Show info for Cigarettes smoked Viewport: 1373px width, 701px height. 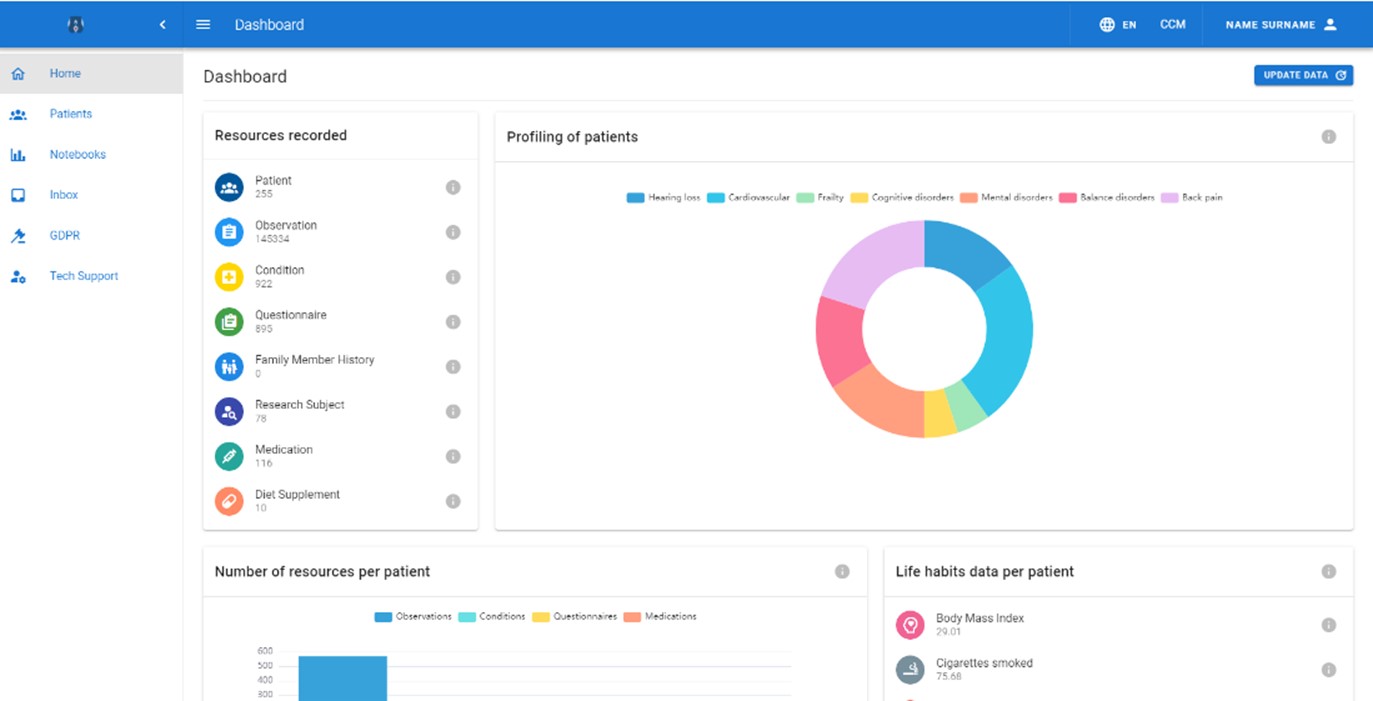click(1329, 670)
